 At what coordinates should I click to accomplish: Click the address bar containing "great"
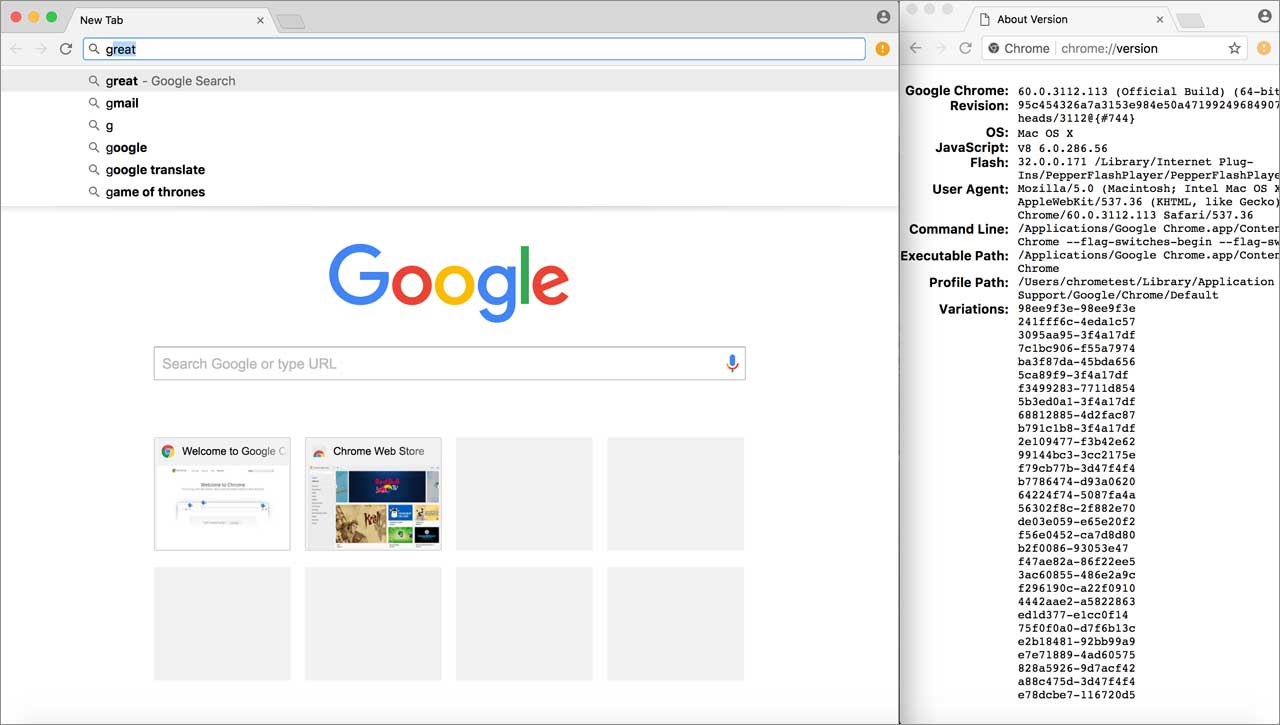(474, 49)
